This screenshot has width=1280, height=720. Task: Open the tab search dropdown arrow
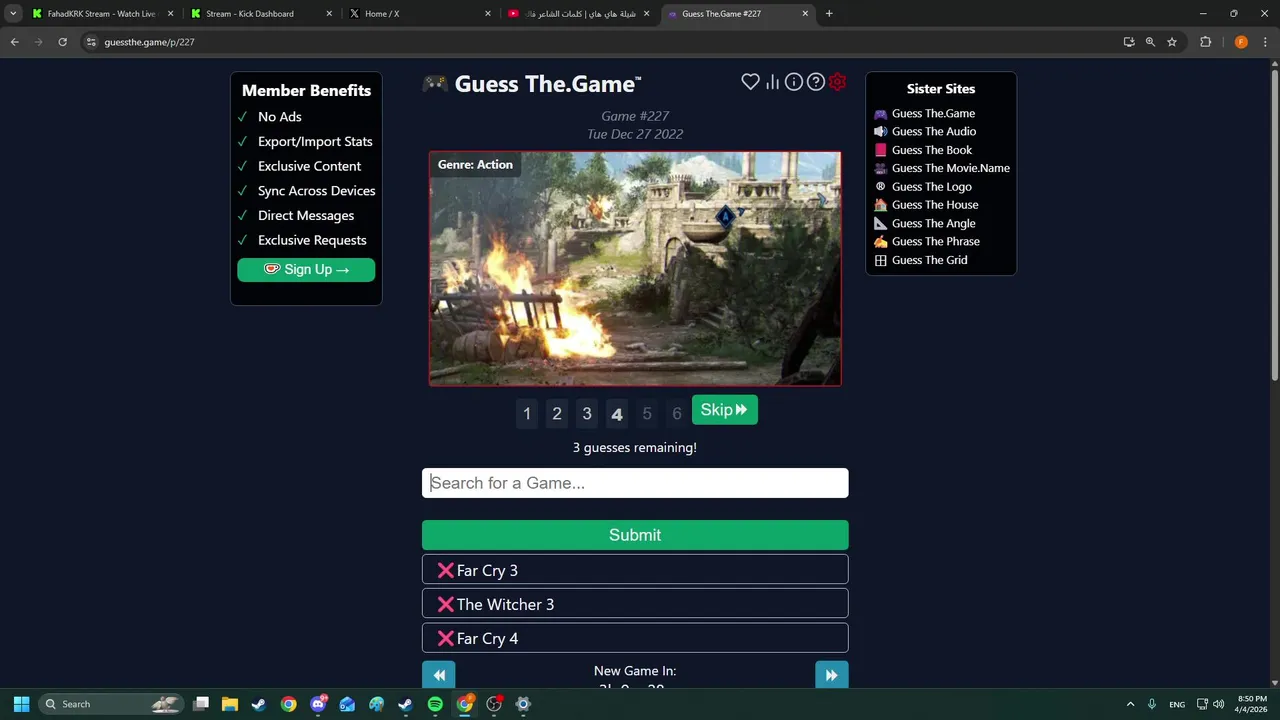tap(13, 14)
